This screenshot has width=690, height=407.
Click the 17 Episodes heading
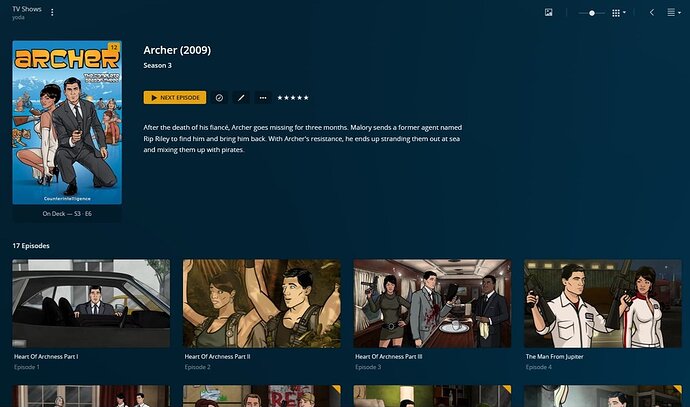pyautogui.click(x=31, y=246)
